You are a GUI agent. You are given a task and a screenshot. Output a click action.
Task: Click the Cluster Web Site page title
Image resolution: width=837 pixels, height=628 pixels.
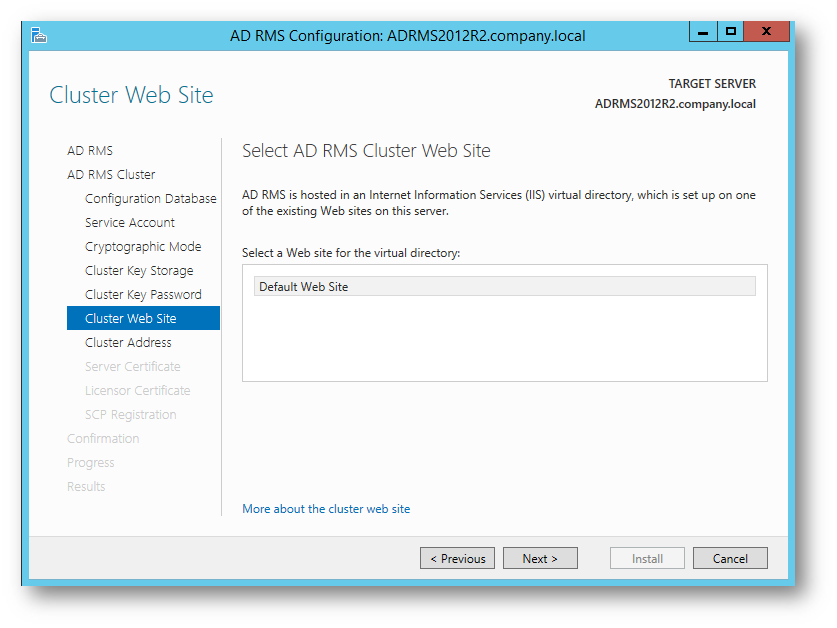tap(131, 95)
